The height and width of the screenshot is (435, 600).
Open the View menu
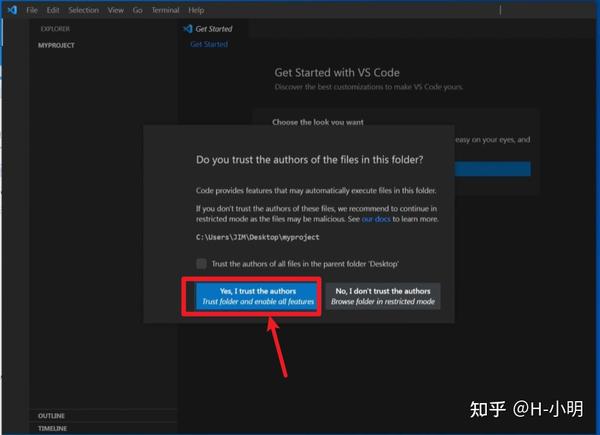pyautogui.click(x=116, y=10)
